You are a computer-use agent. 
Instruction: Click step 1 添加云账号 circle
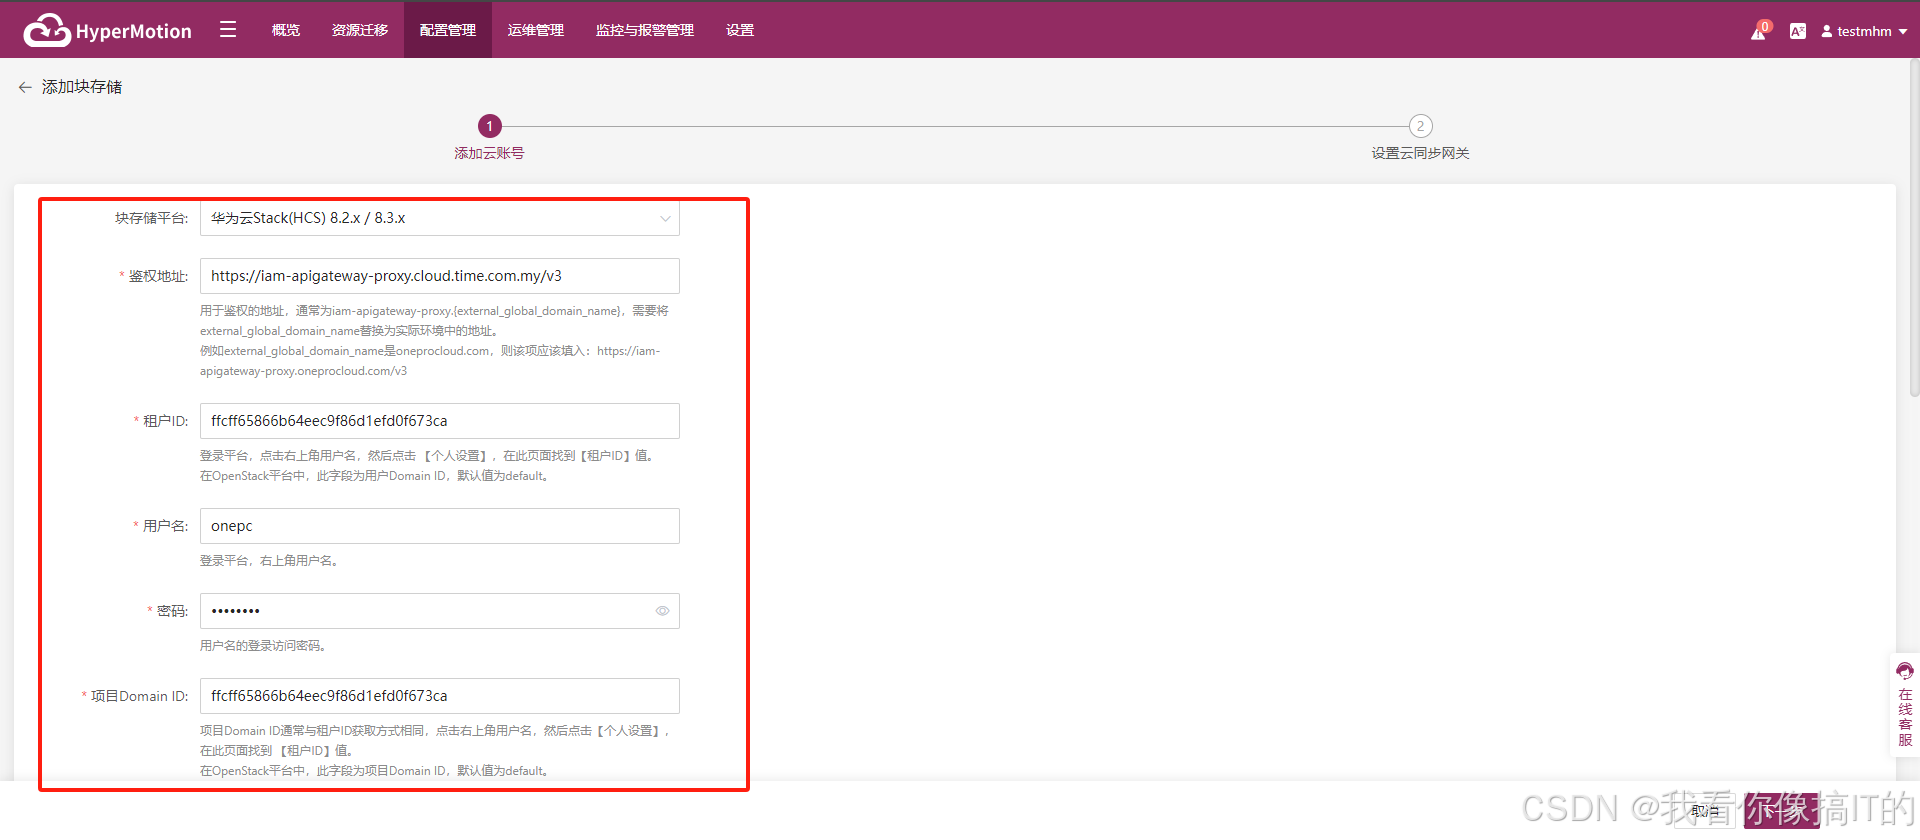489,126
